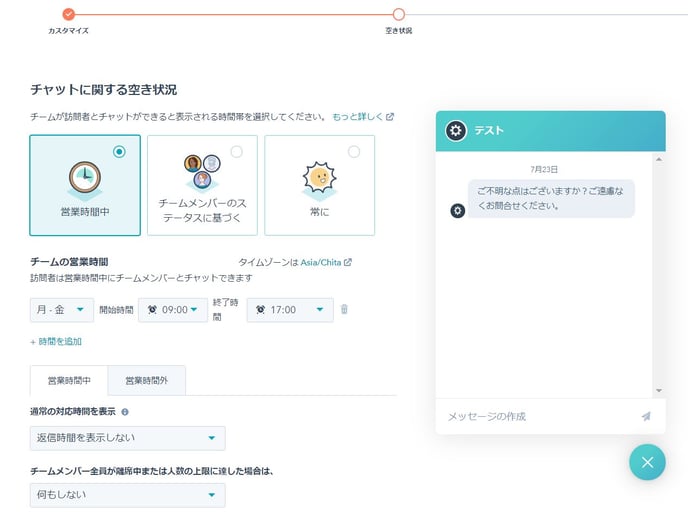Image resolution: width=688 pixels, height=514 pixels.
Task: Click + 時間を追加 link
Action: [56, 341]
